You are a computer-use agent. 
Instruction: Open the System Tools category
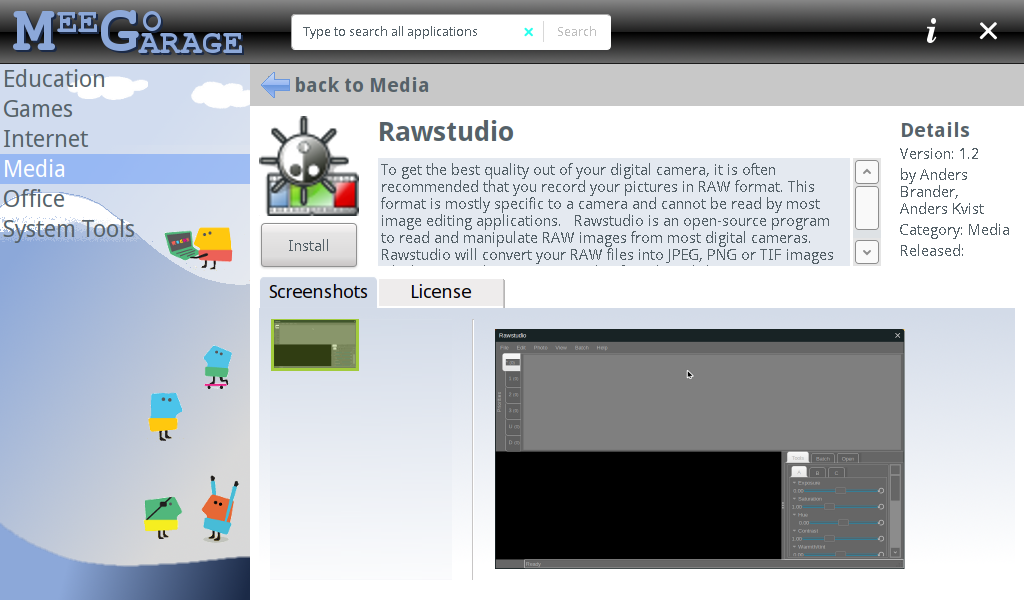(69, 229)
